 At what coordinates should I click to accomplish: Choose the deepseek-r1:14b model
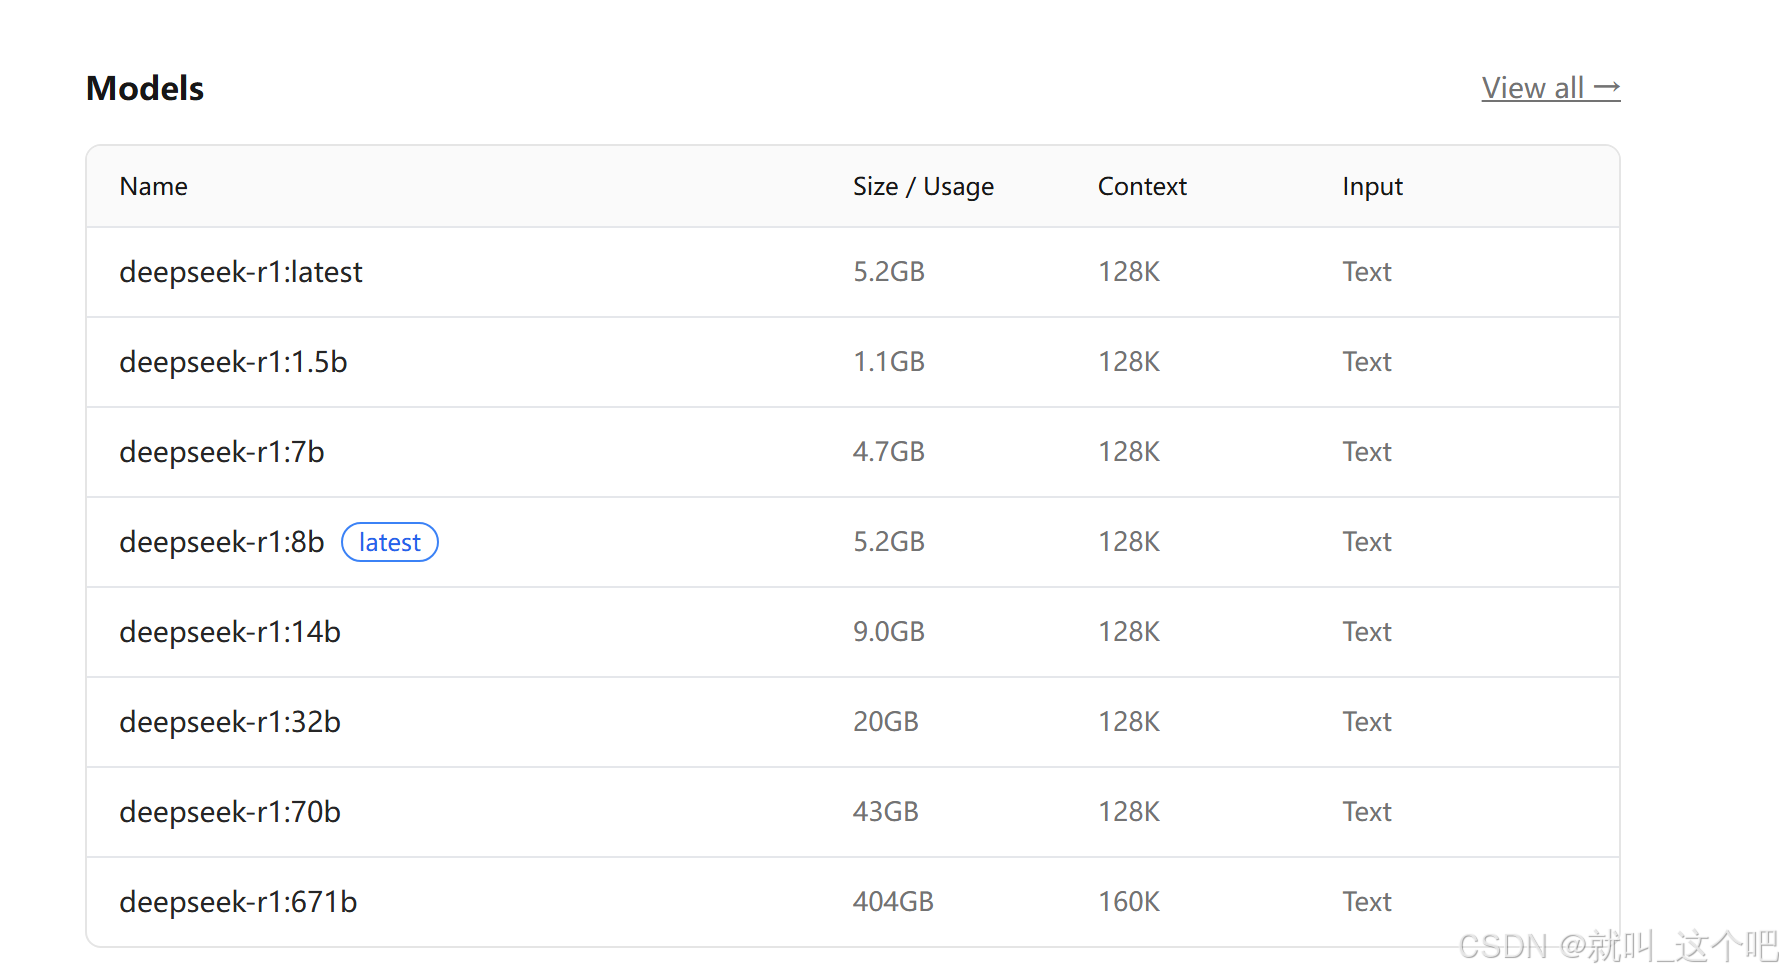tap(230, 632)
